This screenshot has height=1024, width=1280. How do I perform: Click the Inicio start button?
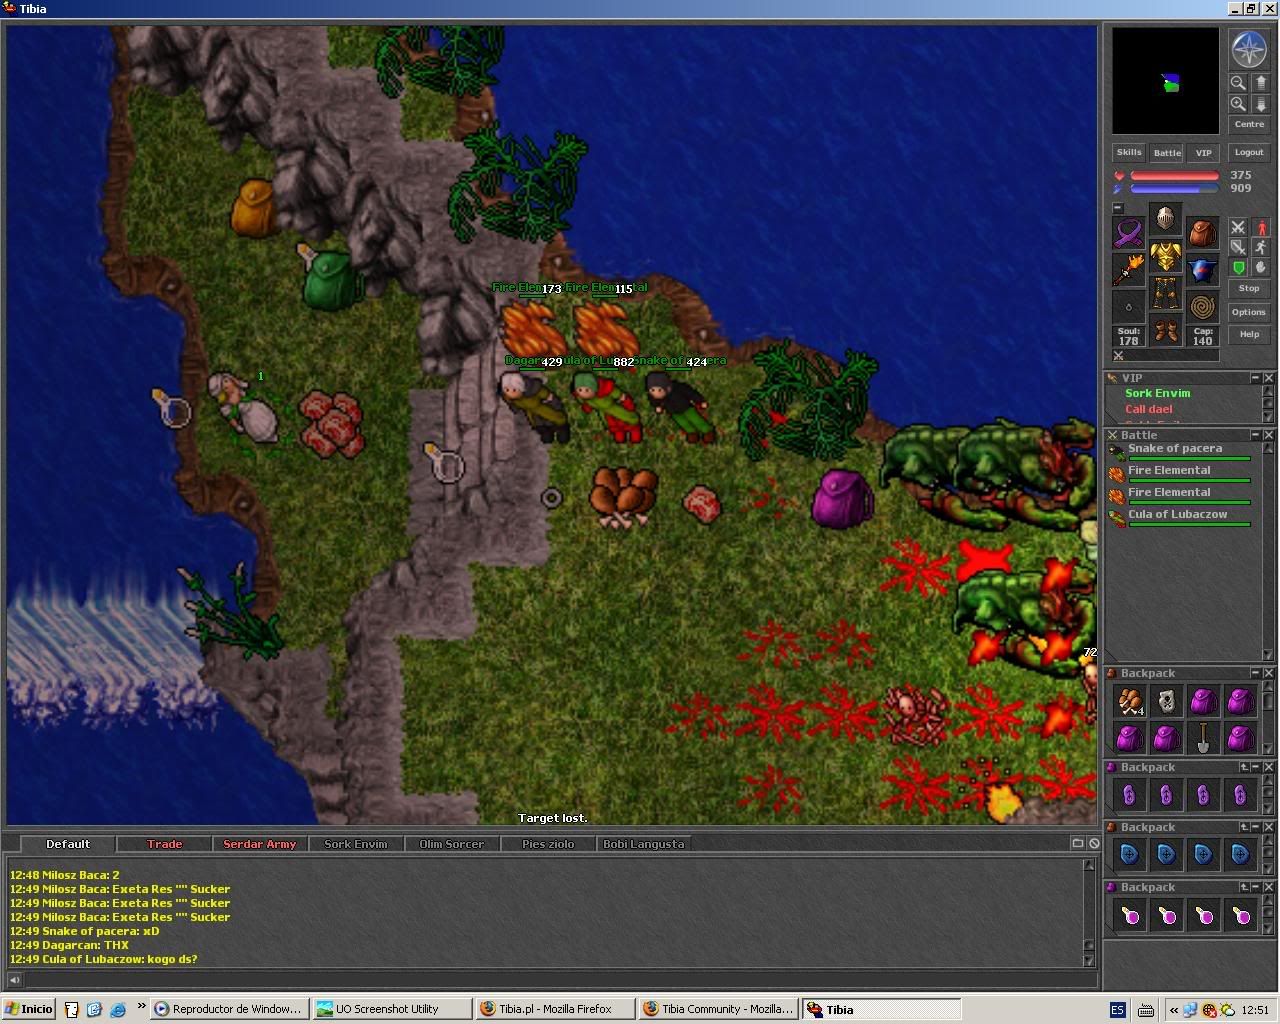(x=29, y=1009)
